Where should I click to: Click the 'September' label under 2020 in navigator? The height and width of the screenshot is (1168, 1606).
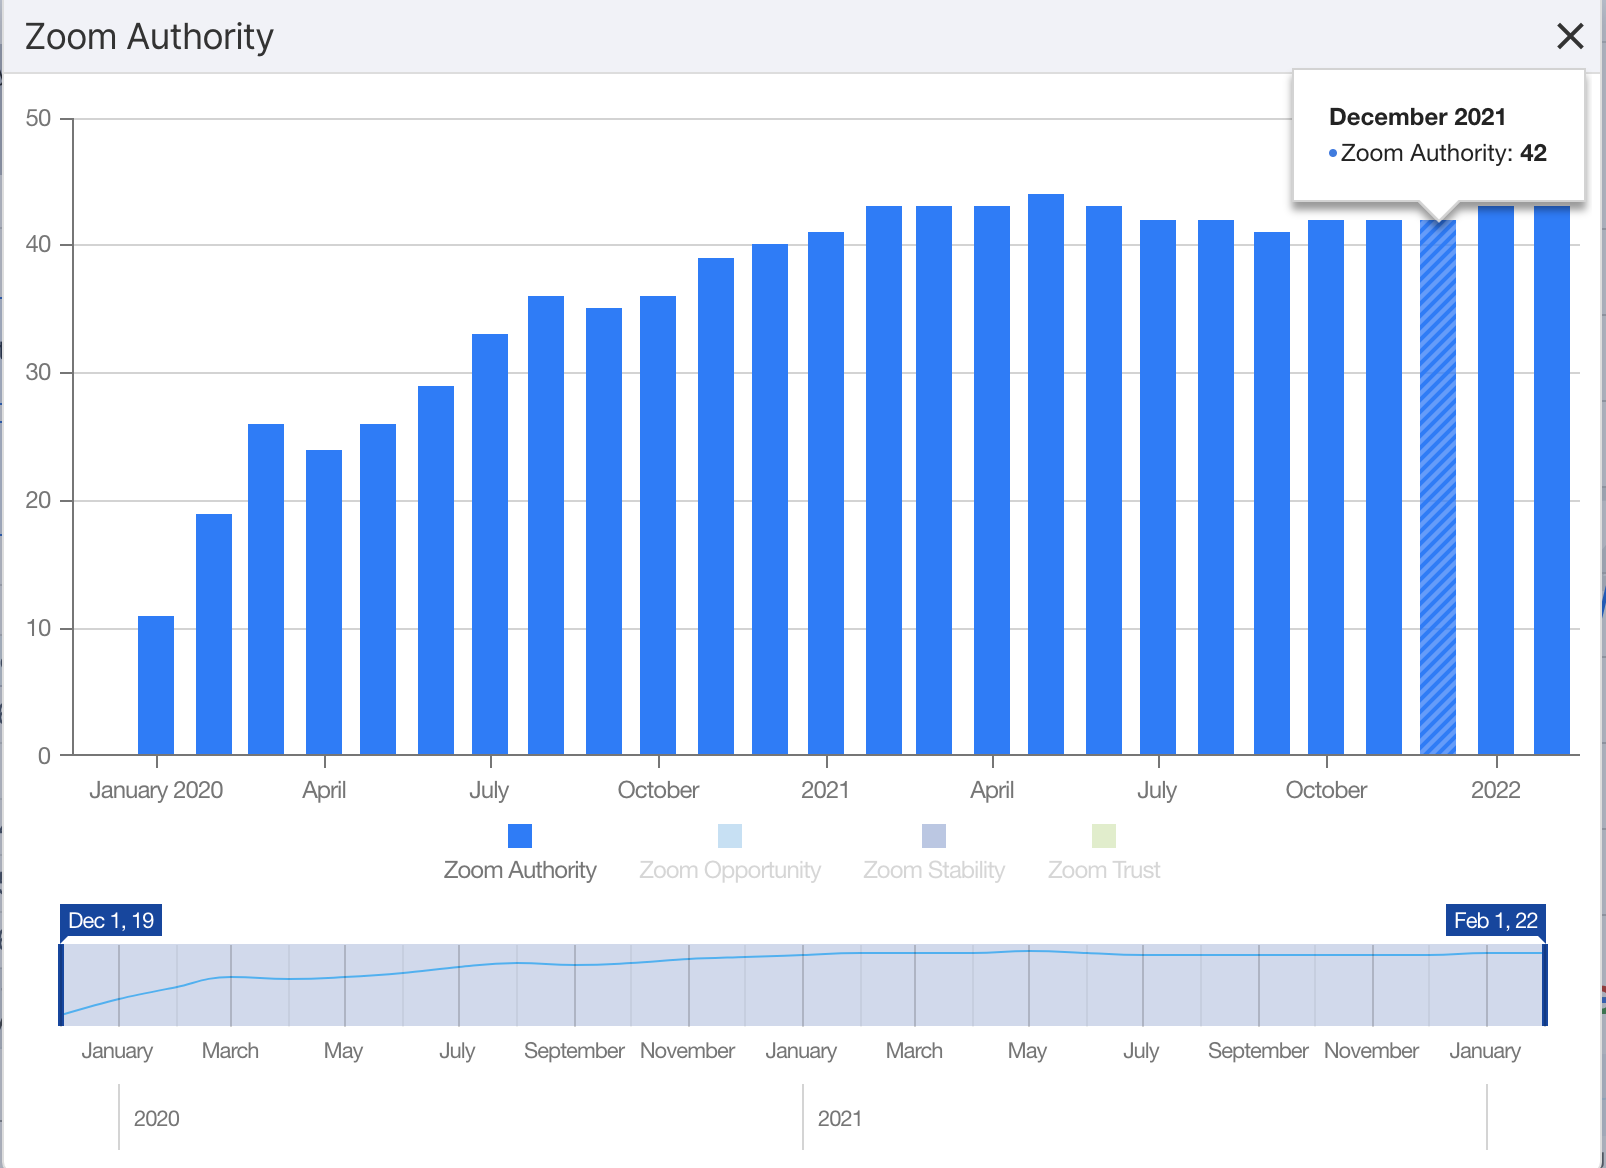574,1051
